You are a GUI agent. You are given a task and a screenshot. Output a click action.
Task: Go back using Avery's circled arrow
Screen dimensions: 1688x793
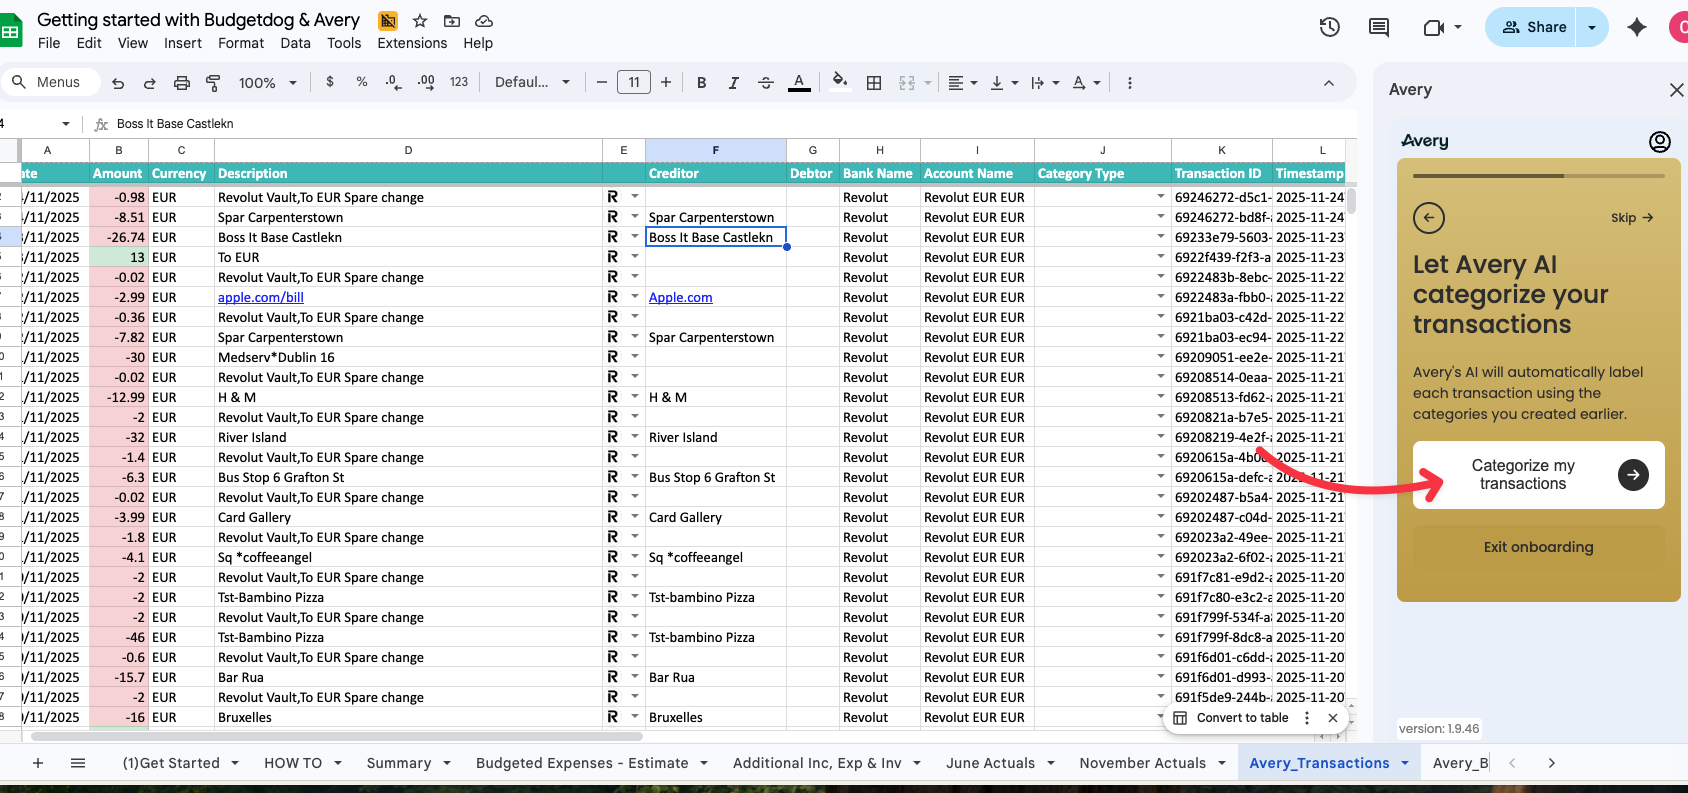click(x=1428, y=218)
